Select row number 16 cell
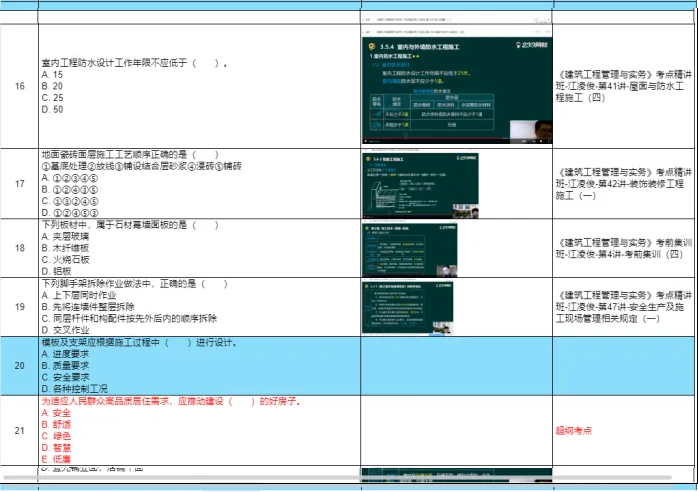698x492 pixels. click(19, 87)
